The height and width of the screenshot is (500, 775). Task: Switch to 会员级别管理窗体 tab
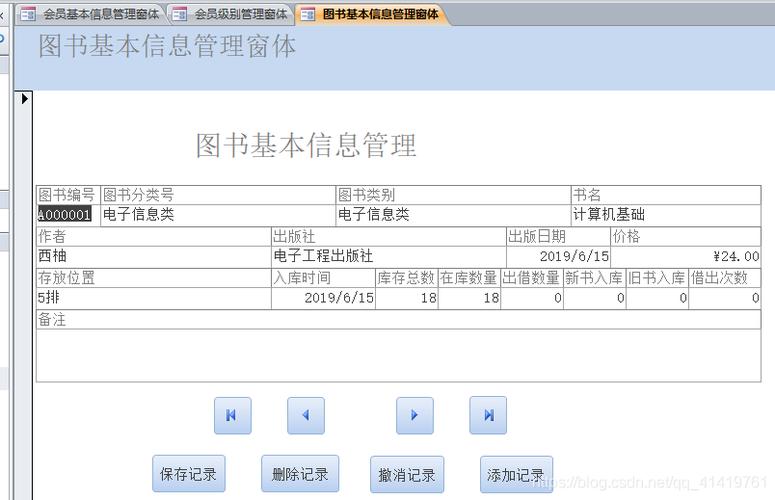[x=232, y=14]
